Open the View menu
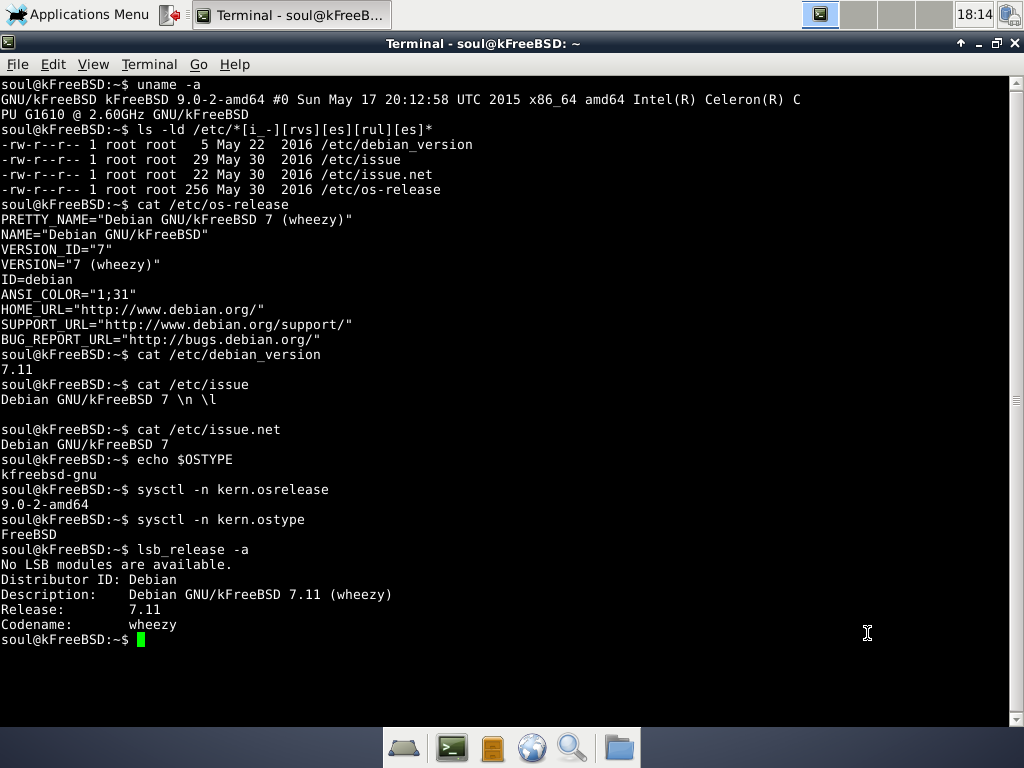Image resolution: width=1024 pixels, height=768 pixels. (93, 65)
